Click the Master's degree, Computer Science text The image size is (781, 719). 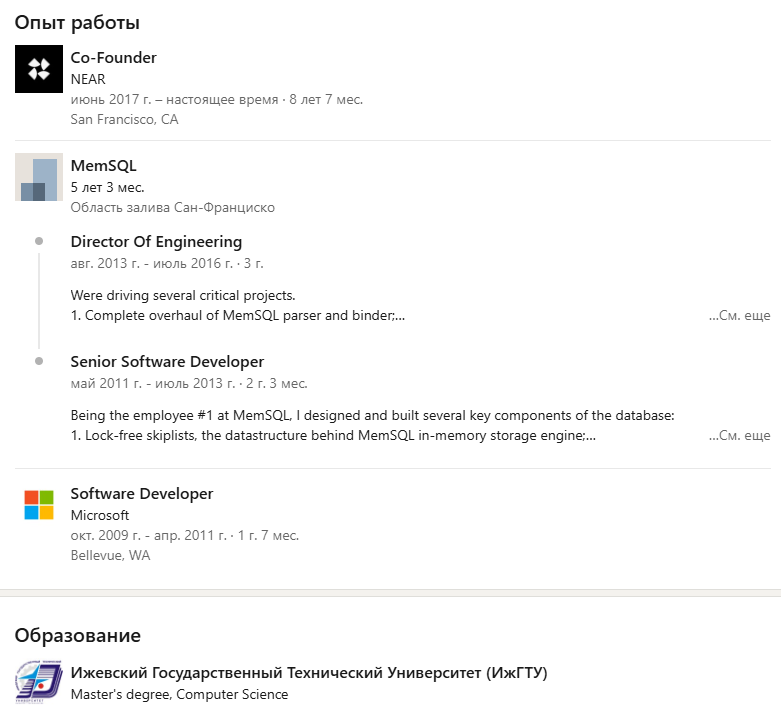179,694
